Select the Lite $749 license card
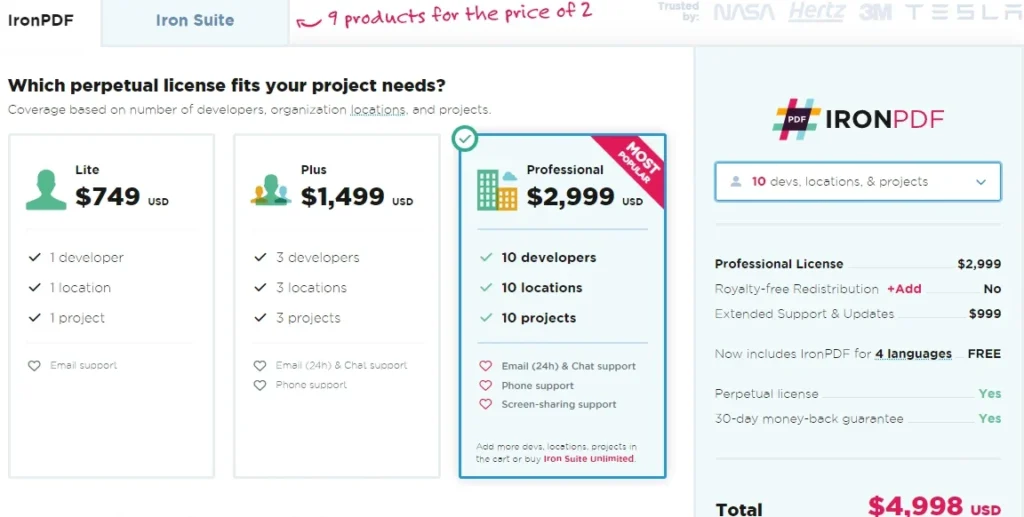1024x517 pixels. pos(111,305)
